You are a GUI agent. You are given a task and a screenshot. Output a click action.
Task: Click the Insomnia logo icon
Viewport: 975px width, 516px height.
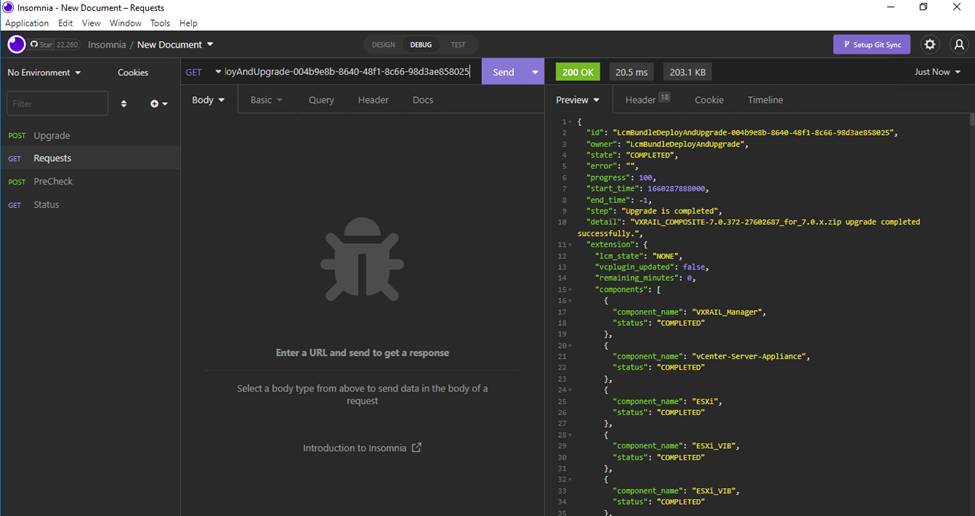16,44
